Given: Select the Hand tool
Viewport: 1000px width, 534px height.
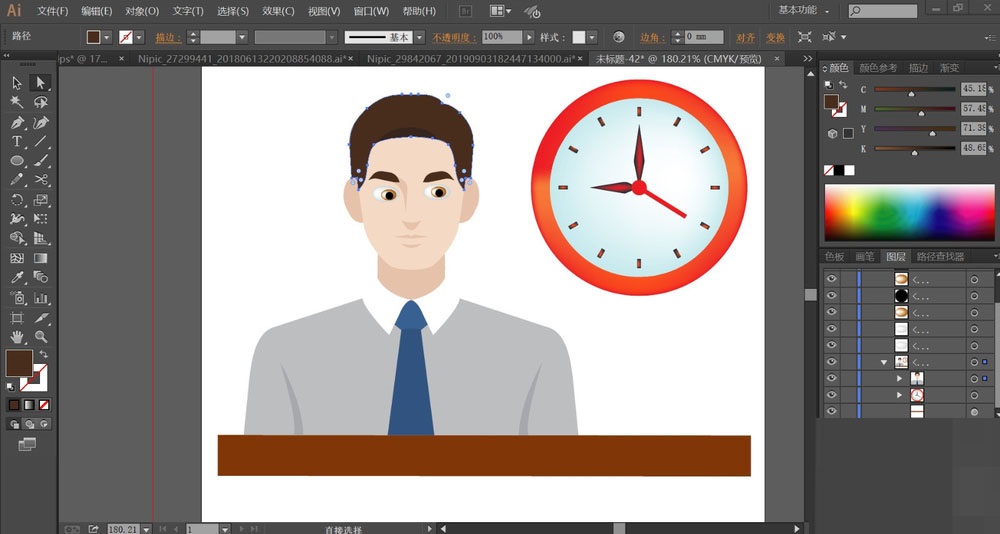Looking at the screenshot, I should pos(17,336).
